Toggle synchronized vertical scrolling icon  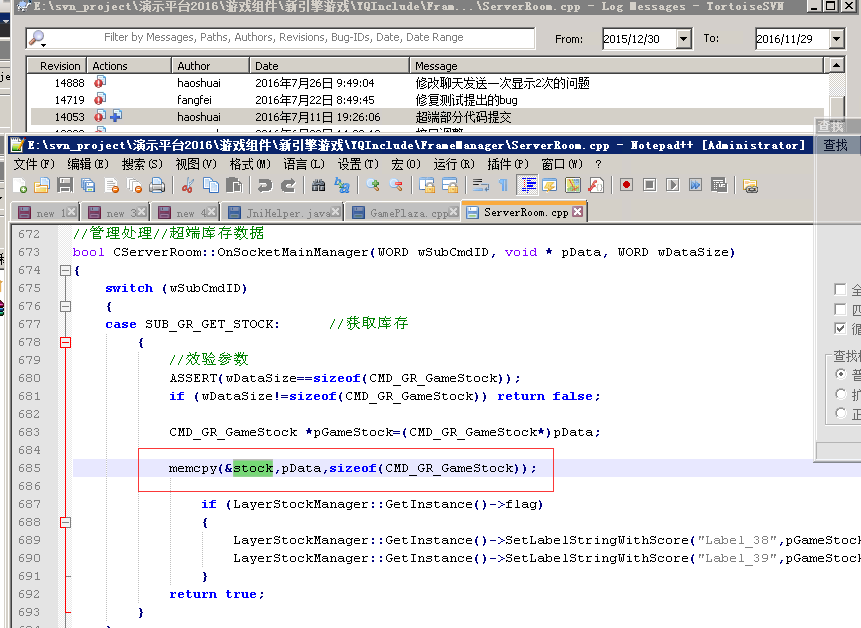click(427, 186)
